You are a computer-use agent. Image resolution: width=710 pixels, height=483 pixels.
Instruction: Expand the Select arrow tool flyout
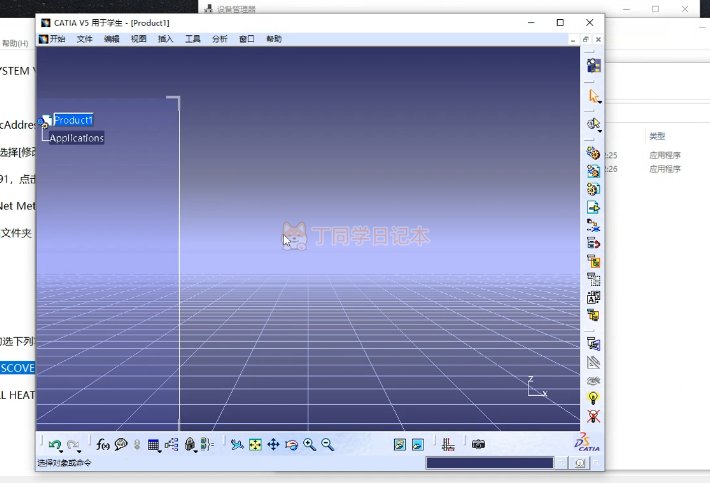(x=600, y=103)
